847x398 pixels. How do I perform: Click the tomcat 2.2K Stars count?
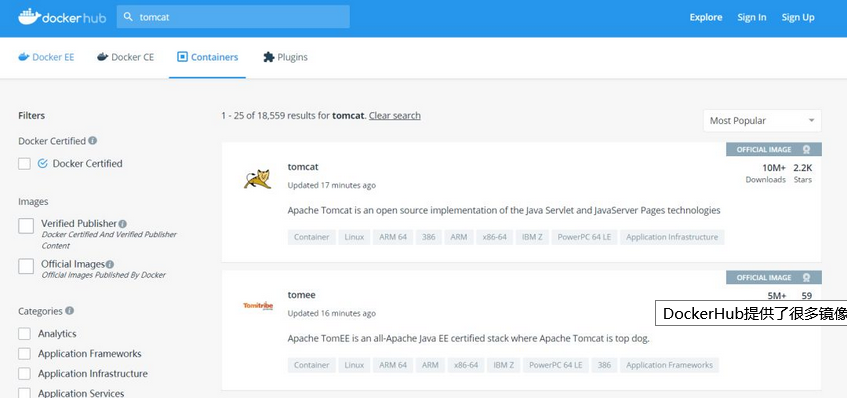(x=803, y=173)
